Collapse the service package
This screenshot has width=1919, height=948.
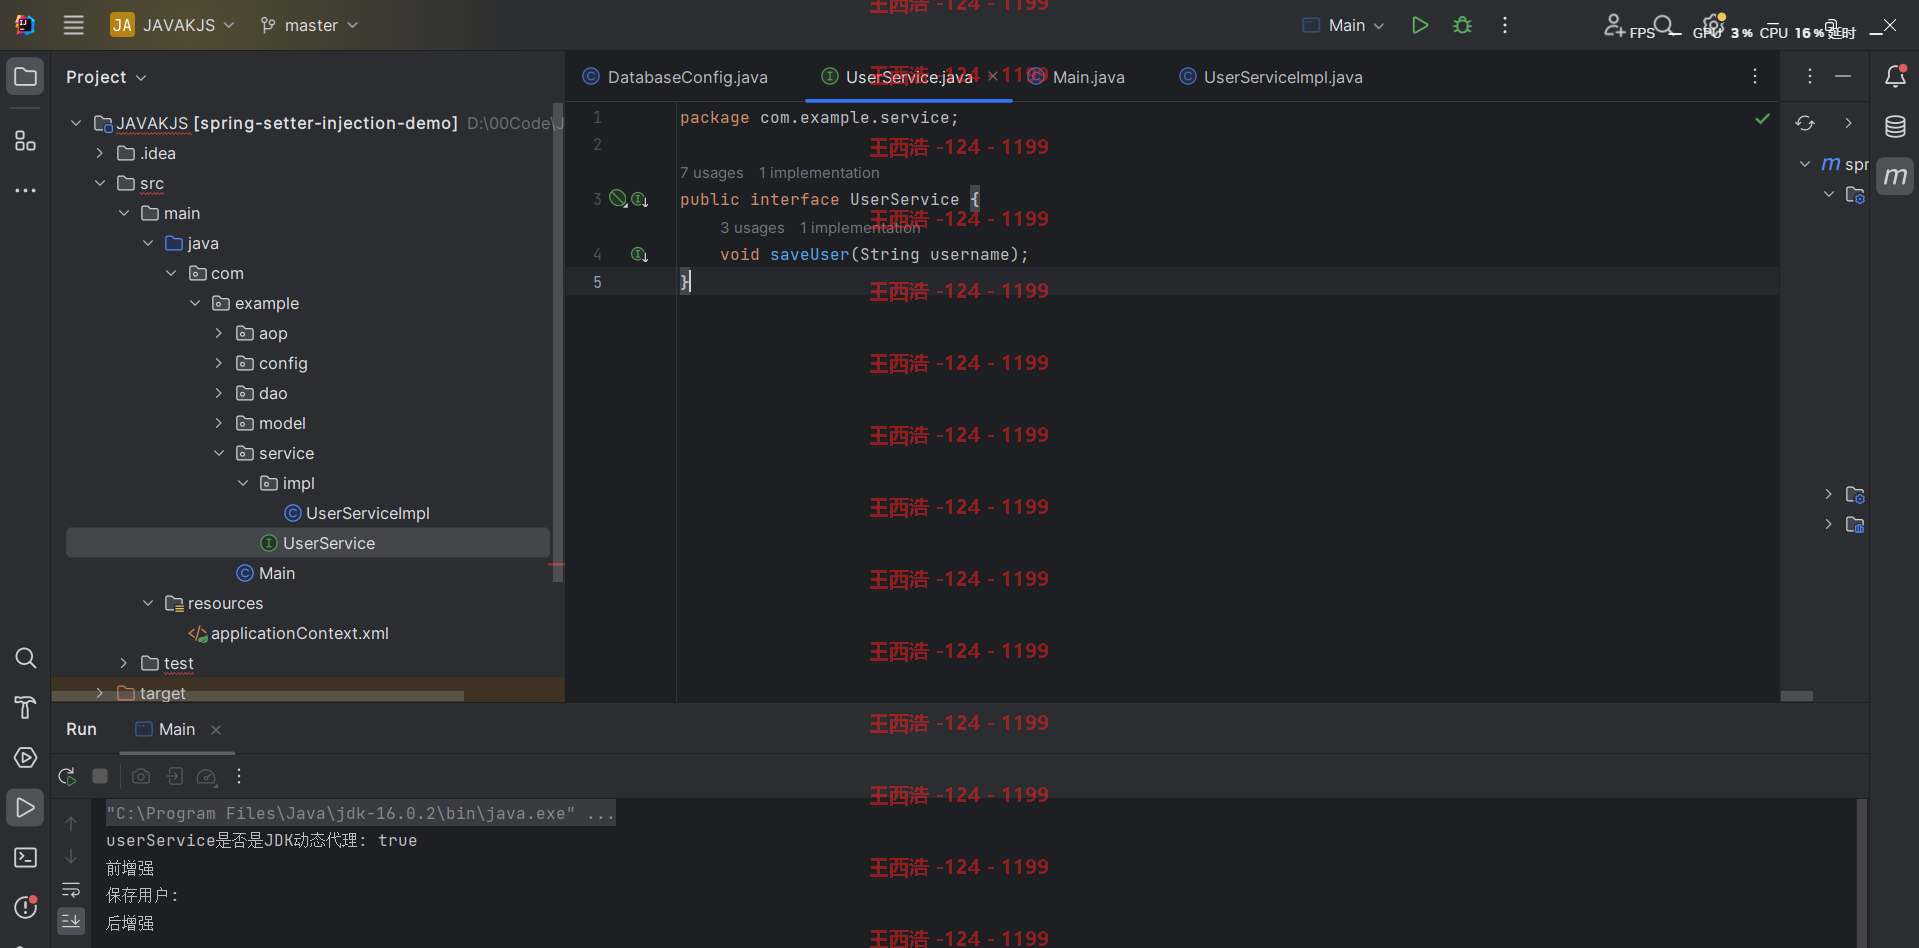tap(219, 453)
